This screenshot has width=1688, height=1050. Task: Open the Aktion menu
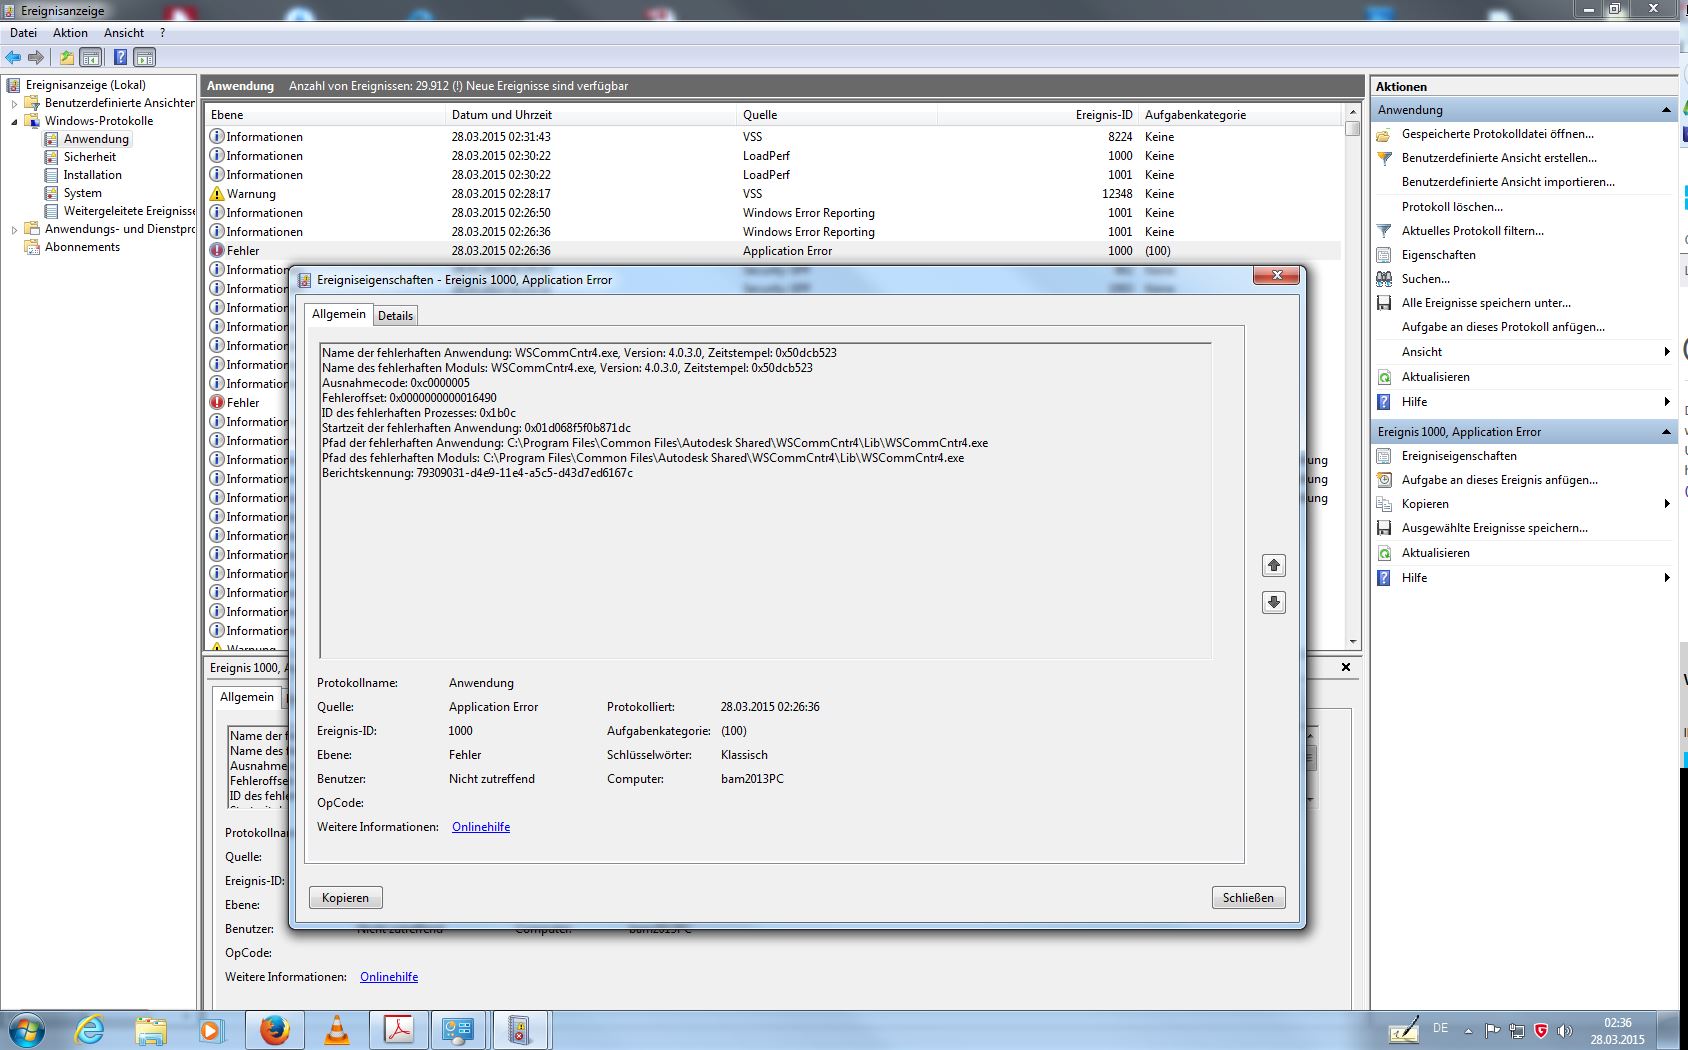[x=70, y=33]
